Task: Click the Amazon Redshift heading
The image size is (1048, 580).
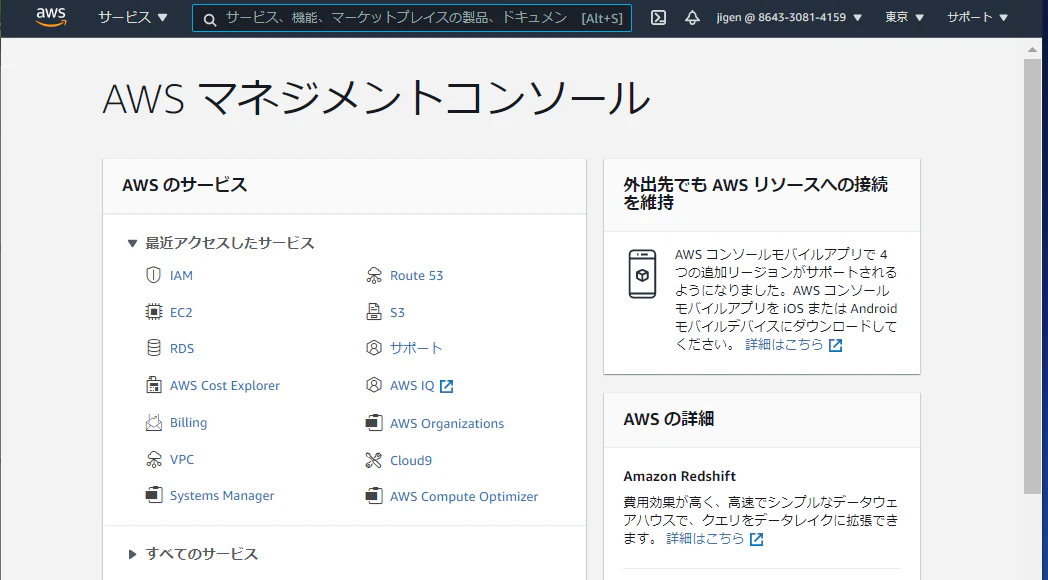Action: tap(679, 476)
